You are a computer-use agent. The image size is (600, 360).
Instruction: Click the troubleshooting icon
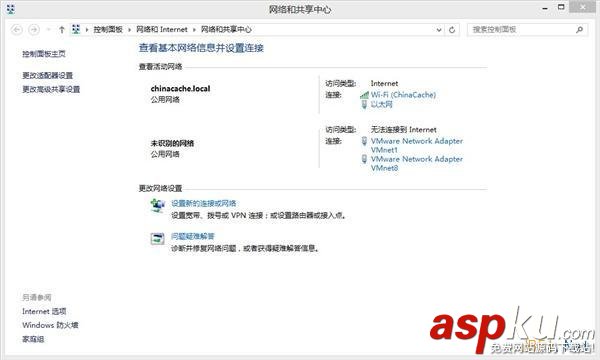tap(157, 239)
